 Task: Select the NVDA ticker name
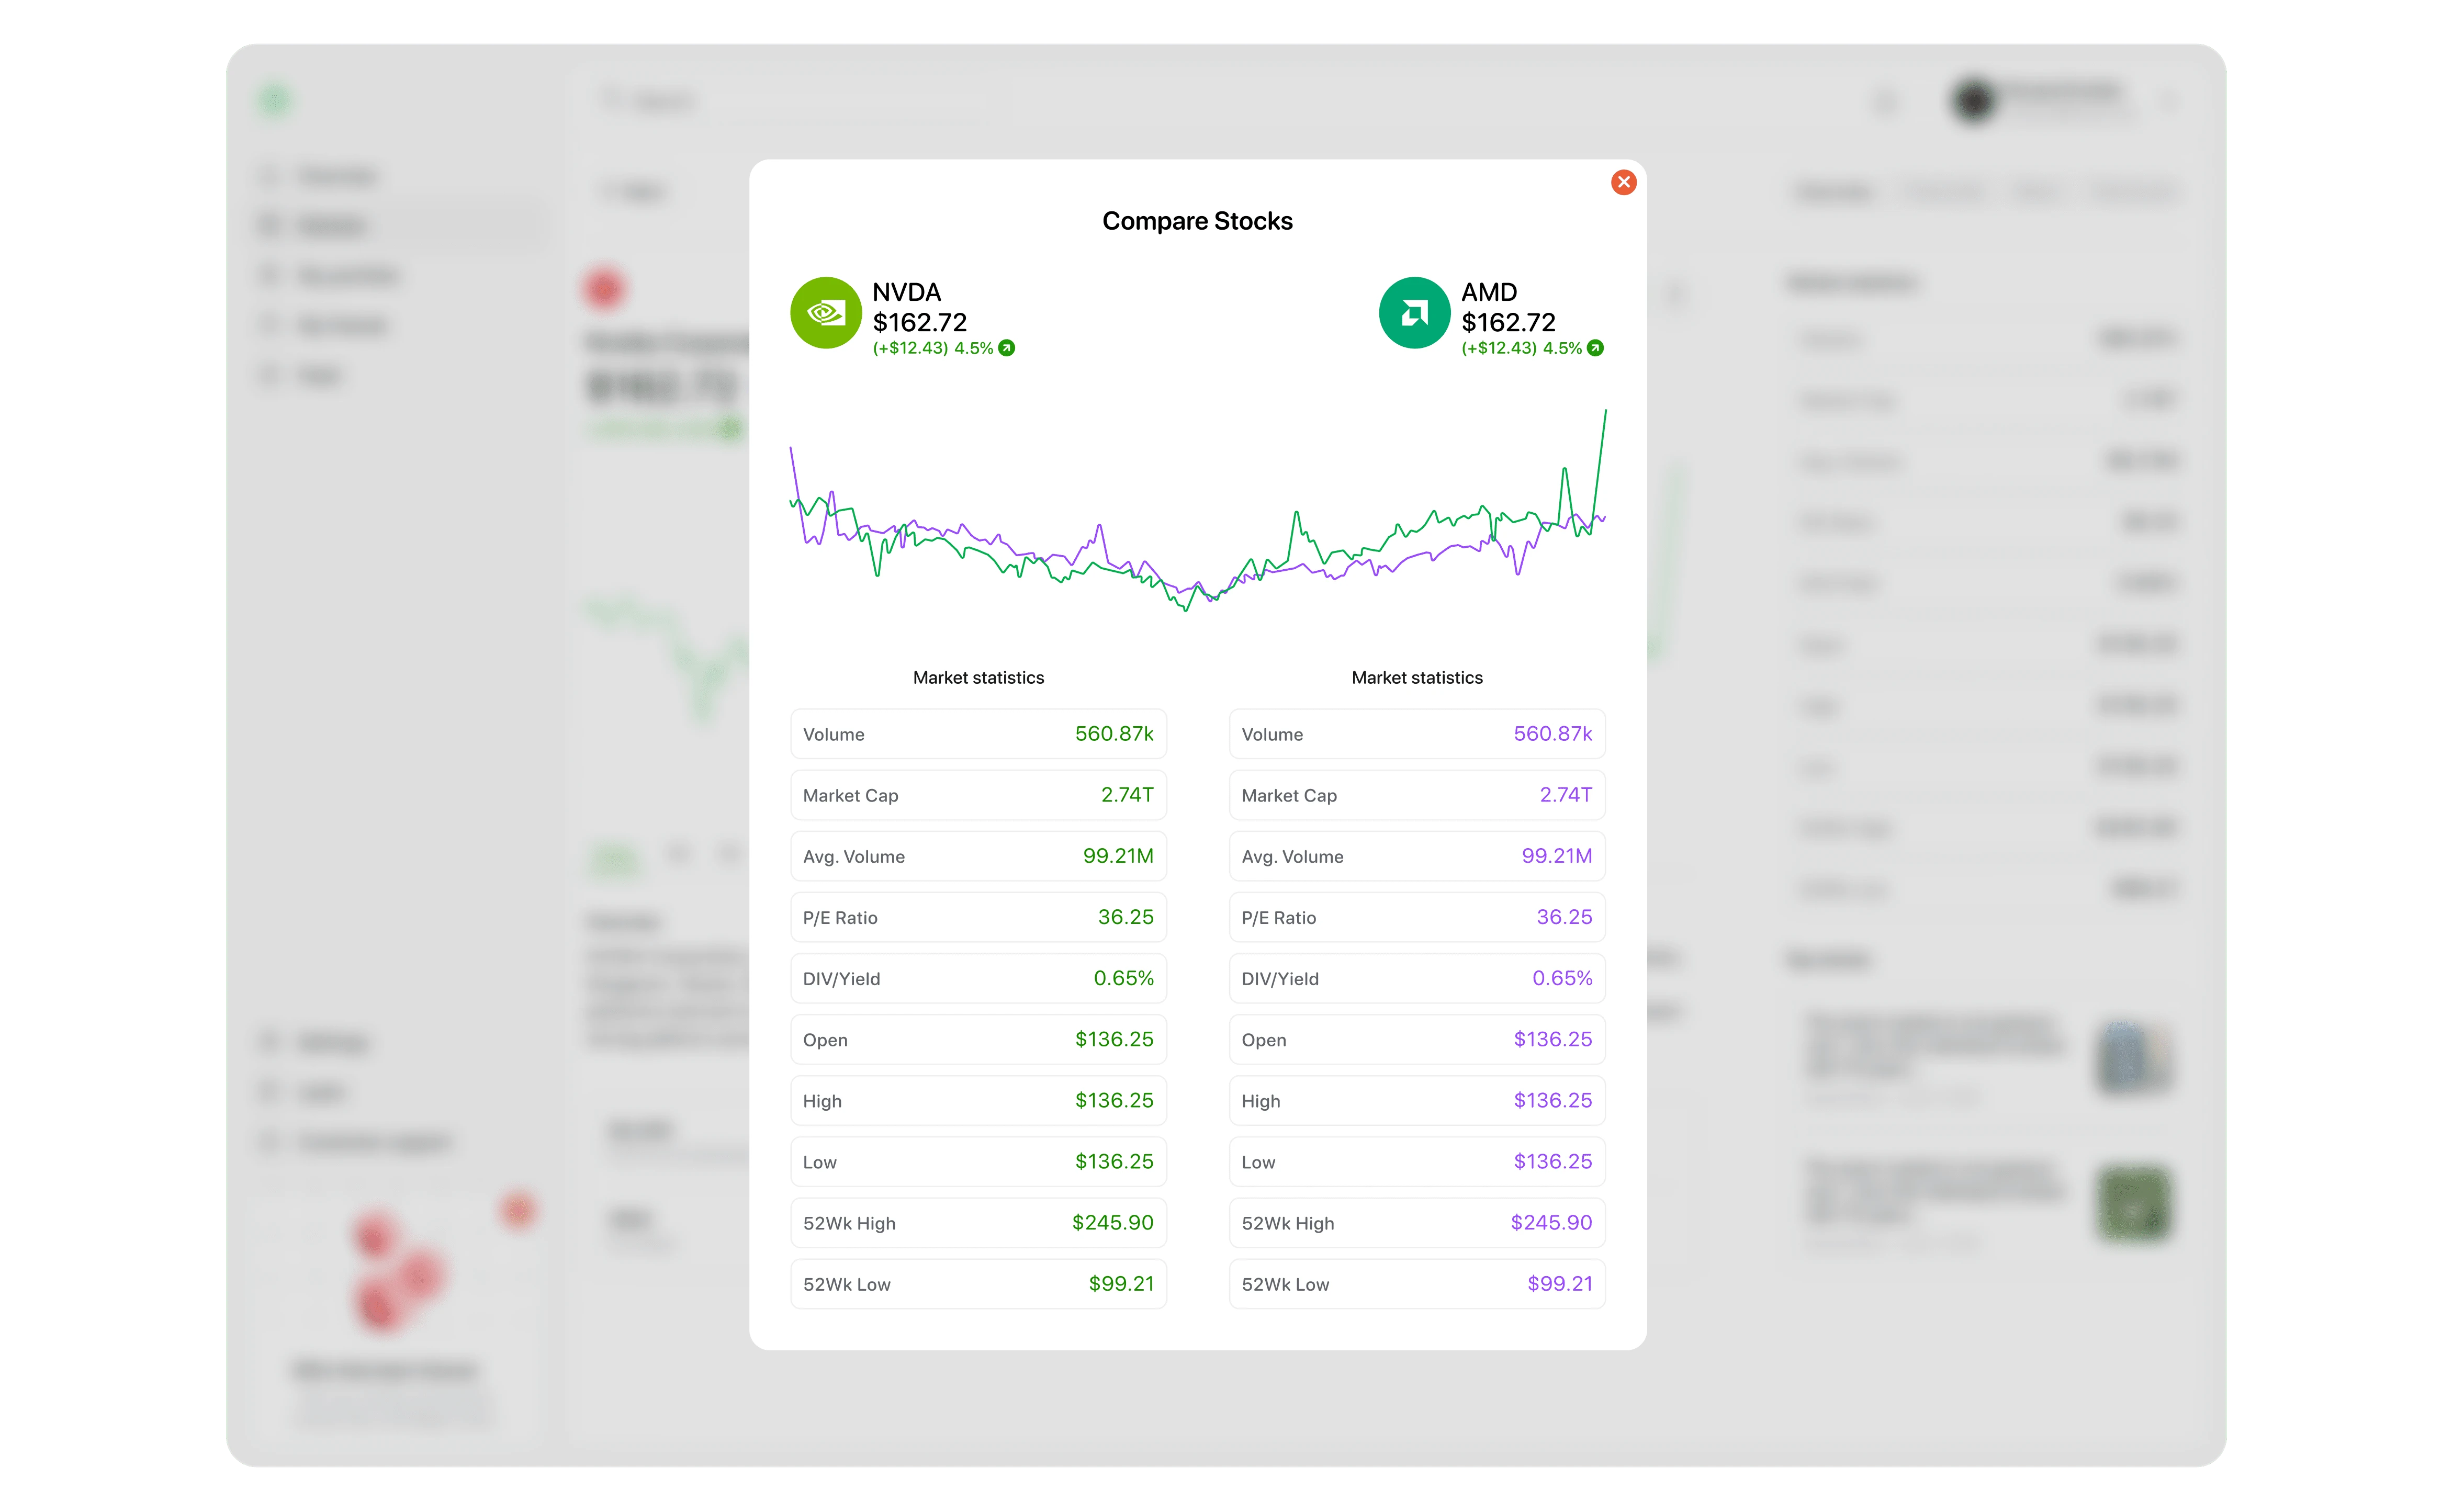click(x=906, y=292)
